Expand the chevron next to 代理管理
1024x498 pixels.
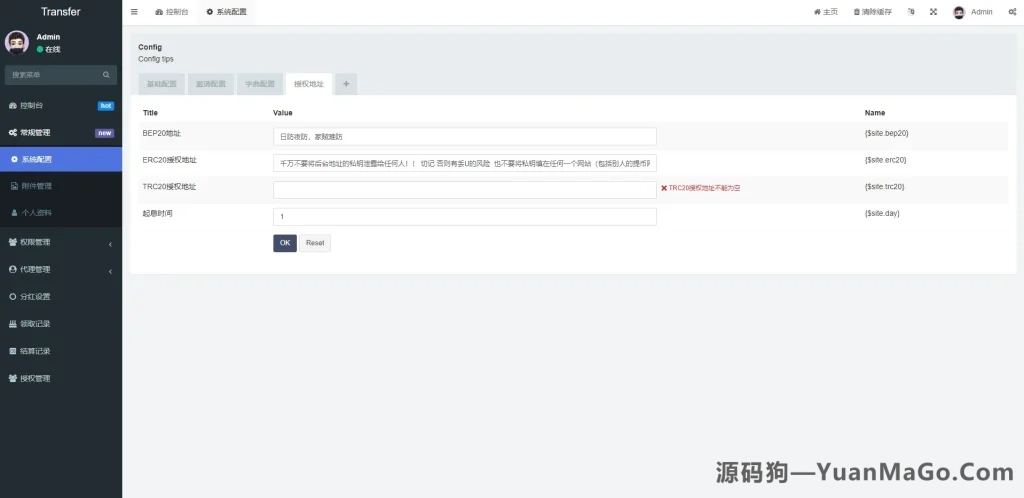(110, 271)
